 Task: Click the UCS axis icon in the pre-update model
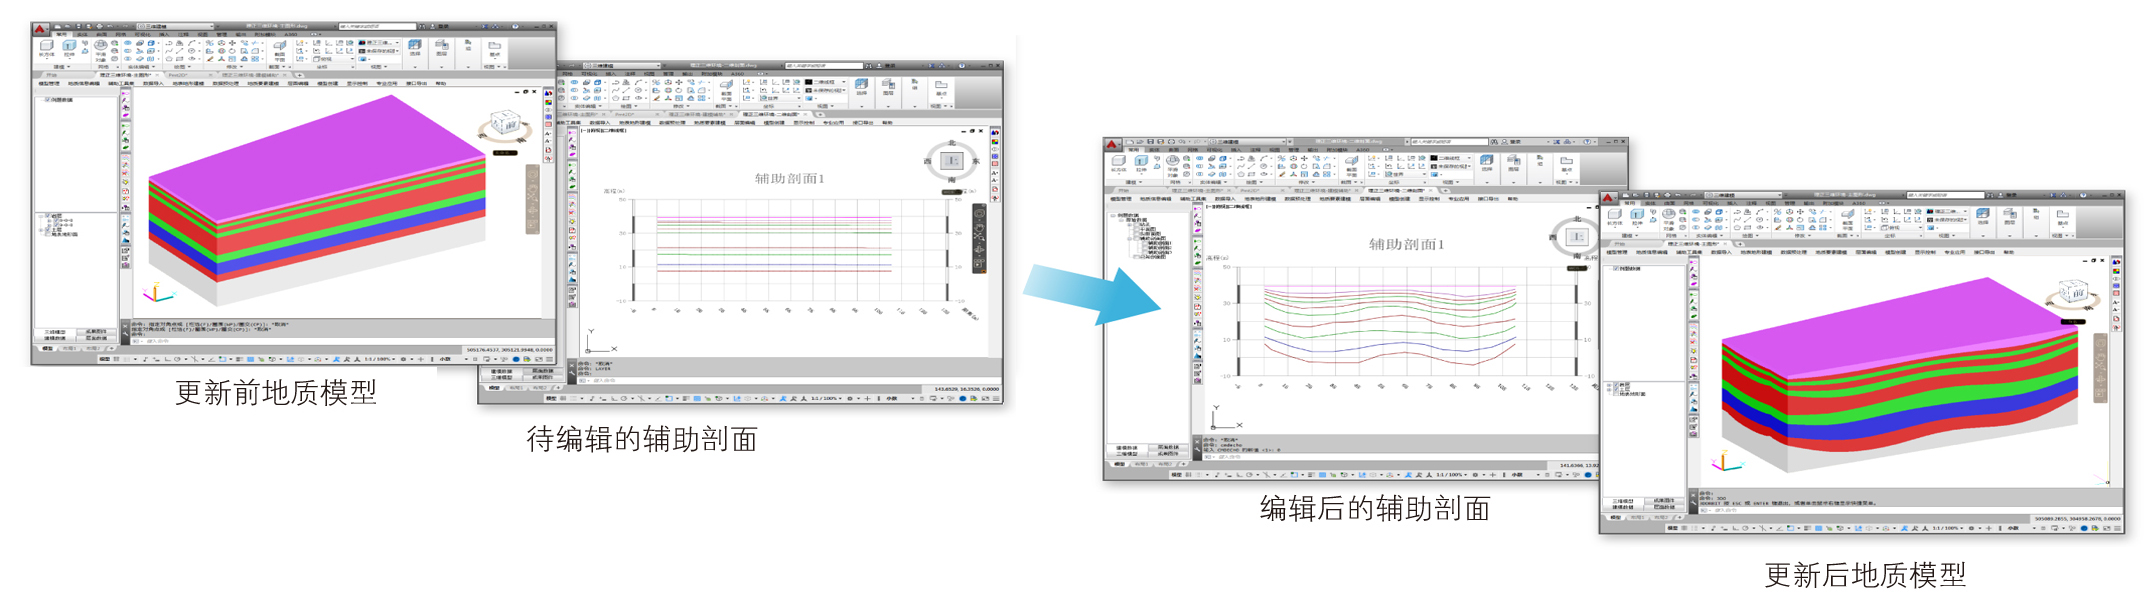[156, 294]
